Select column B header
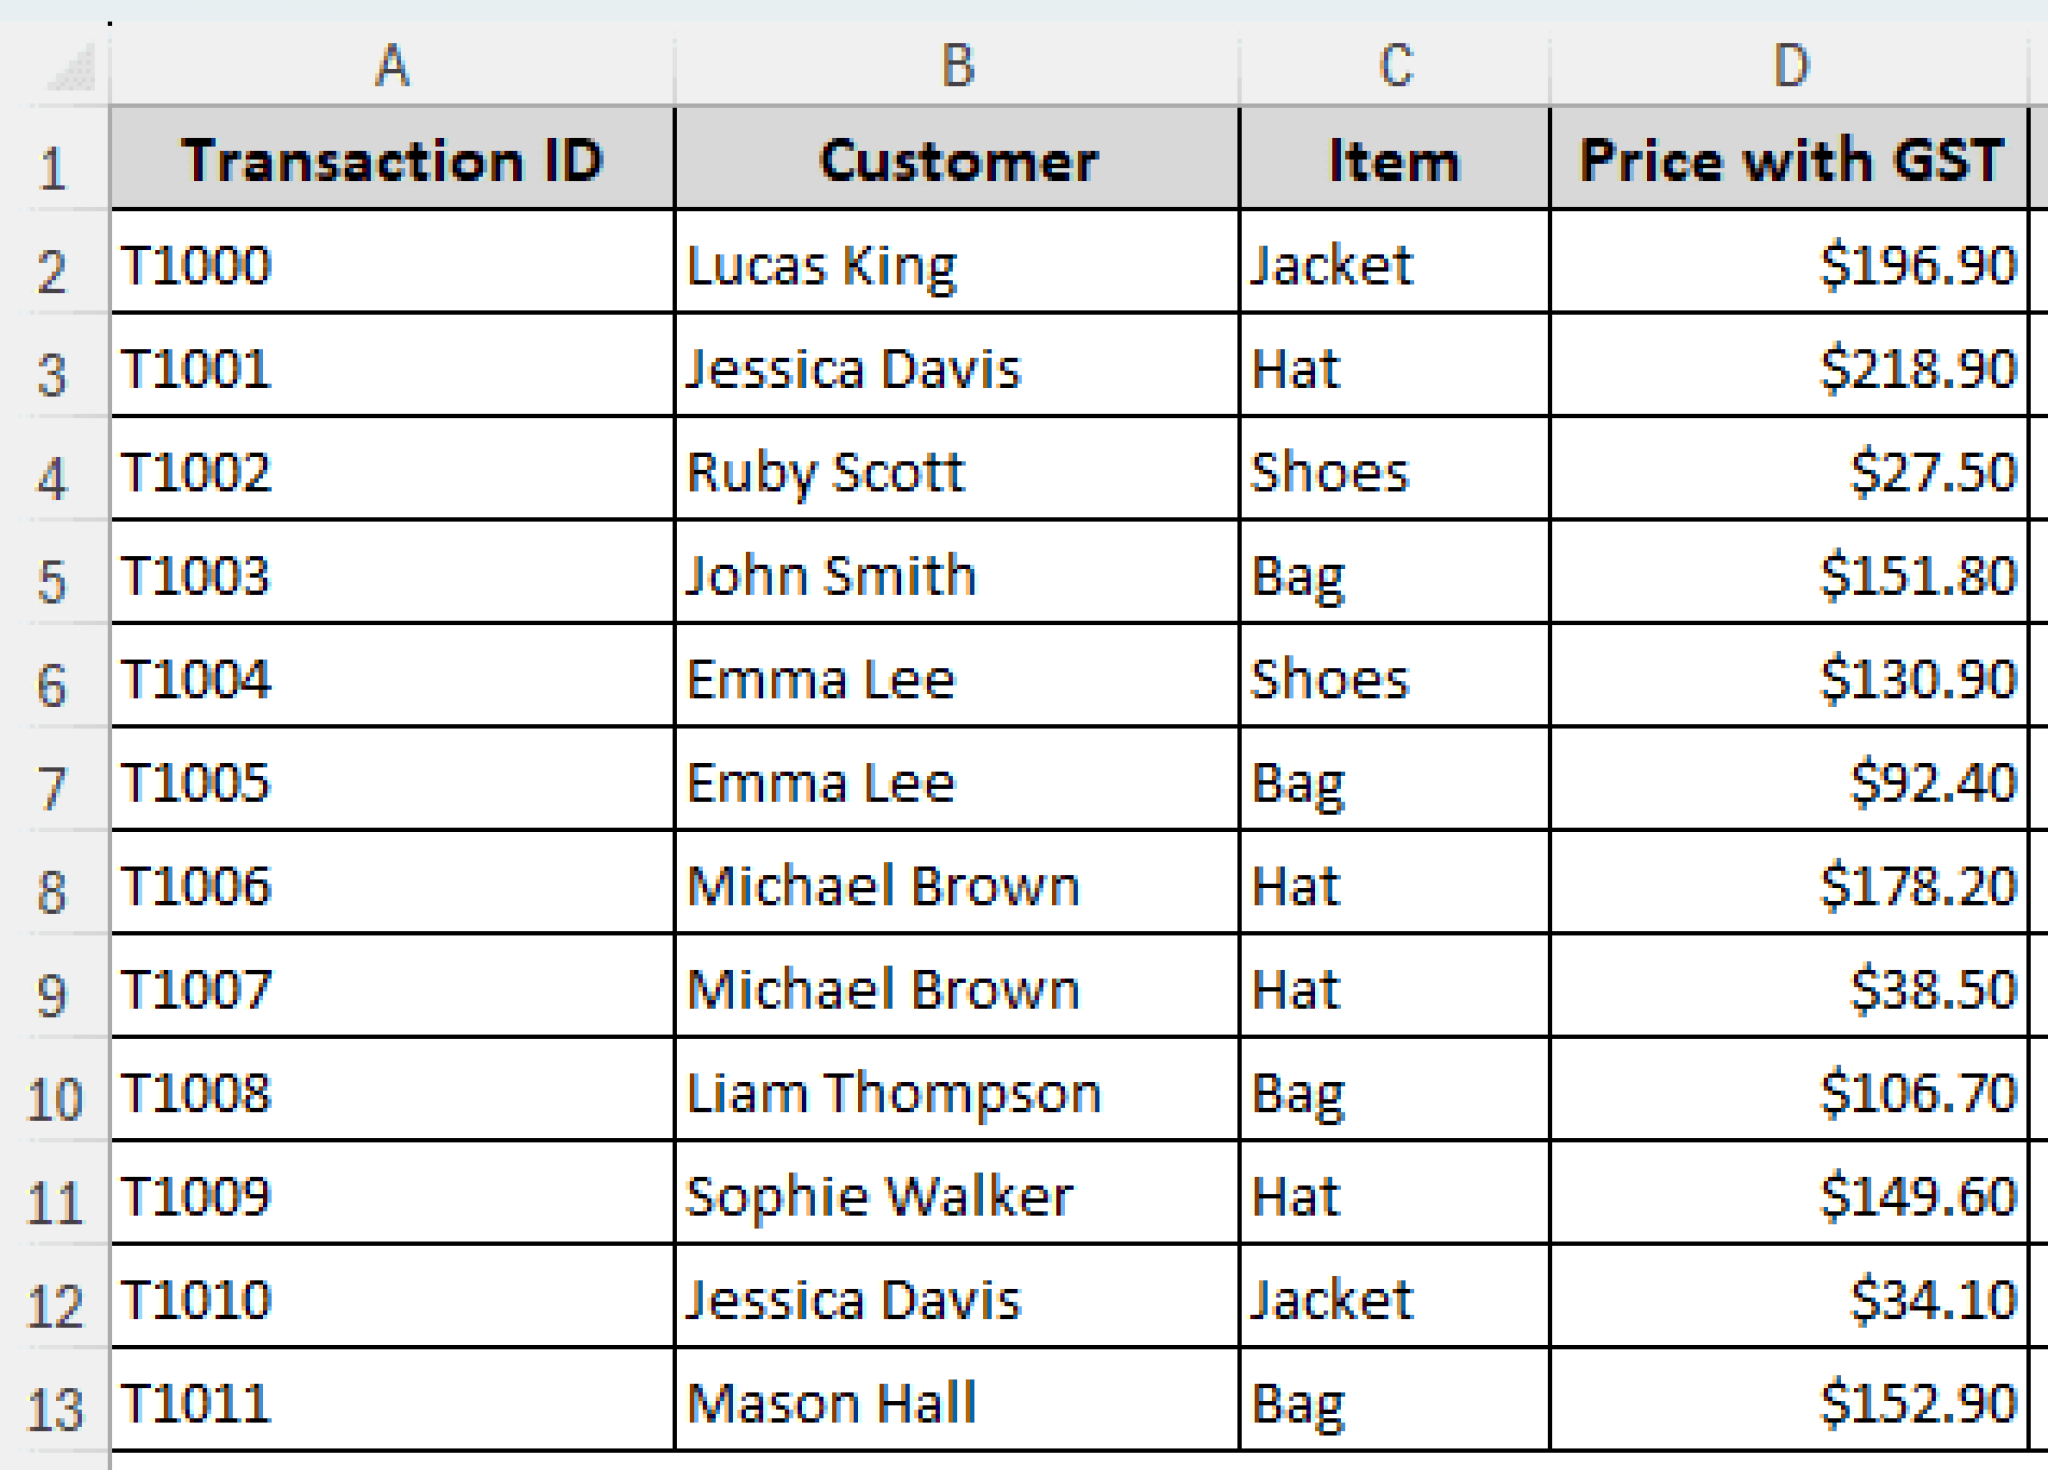This screenshot has height=1470, width=2048. pos(957,66)
